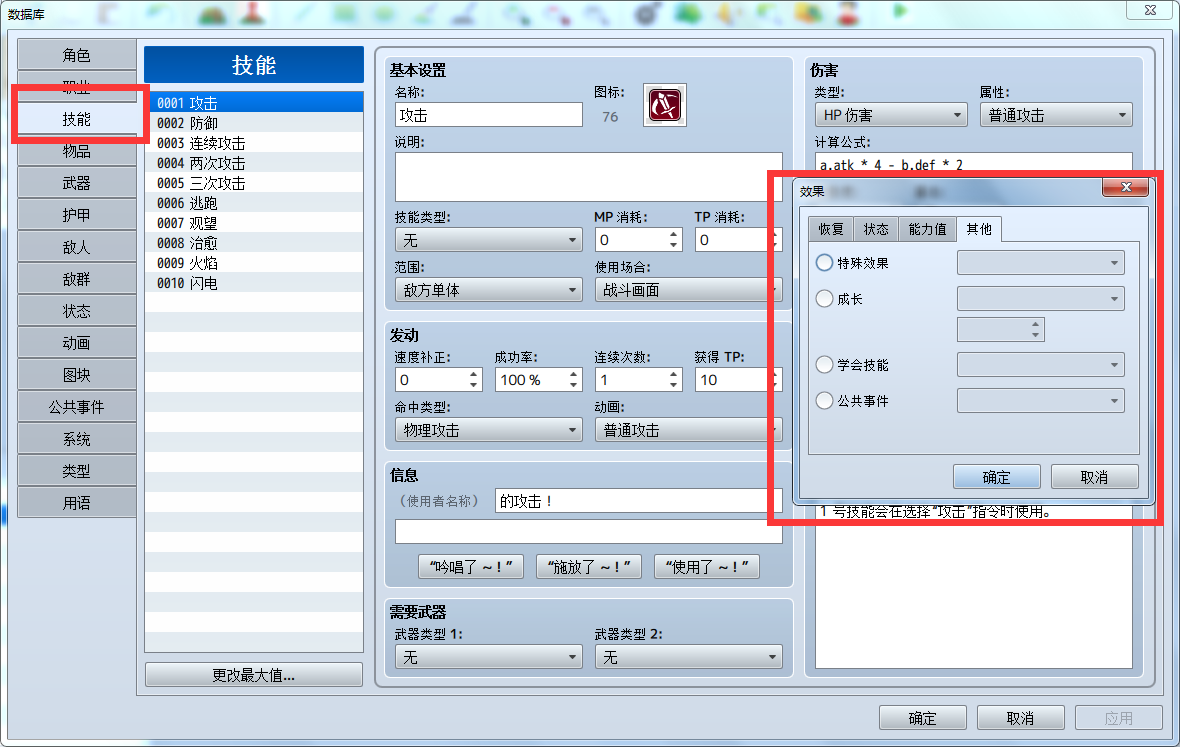Open the 学会技能 dropdown list
The width and height of the screenshot is (1180, 747).
click(x=1041, y=365)
